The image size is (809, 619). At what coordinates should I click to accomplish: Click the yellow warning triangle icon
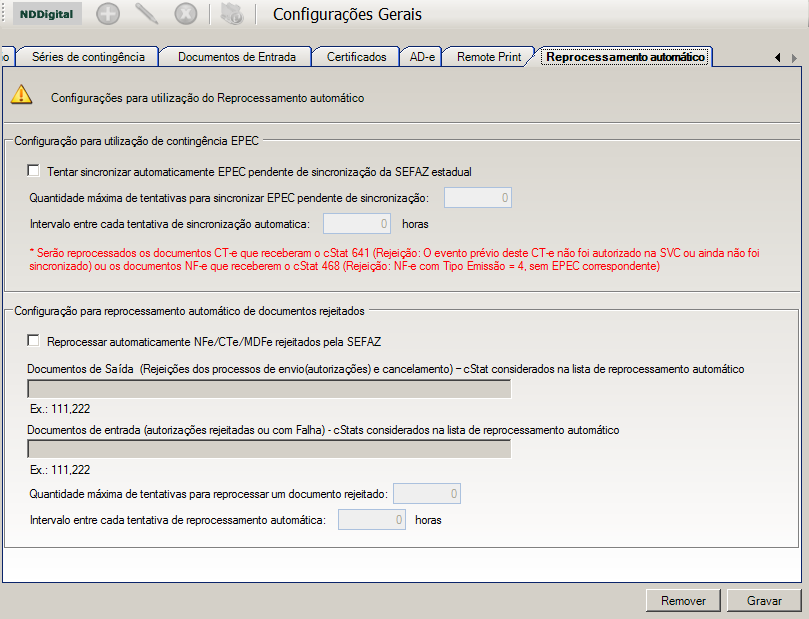[x=22, y=95]
